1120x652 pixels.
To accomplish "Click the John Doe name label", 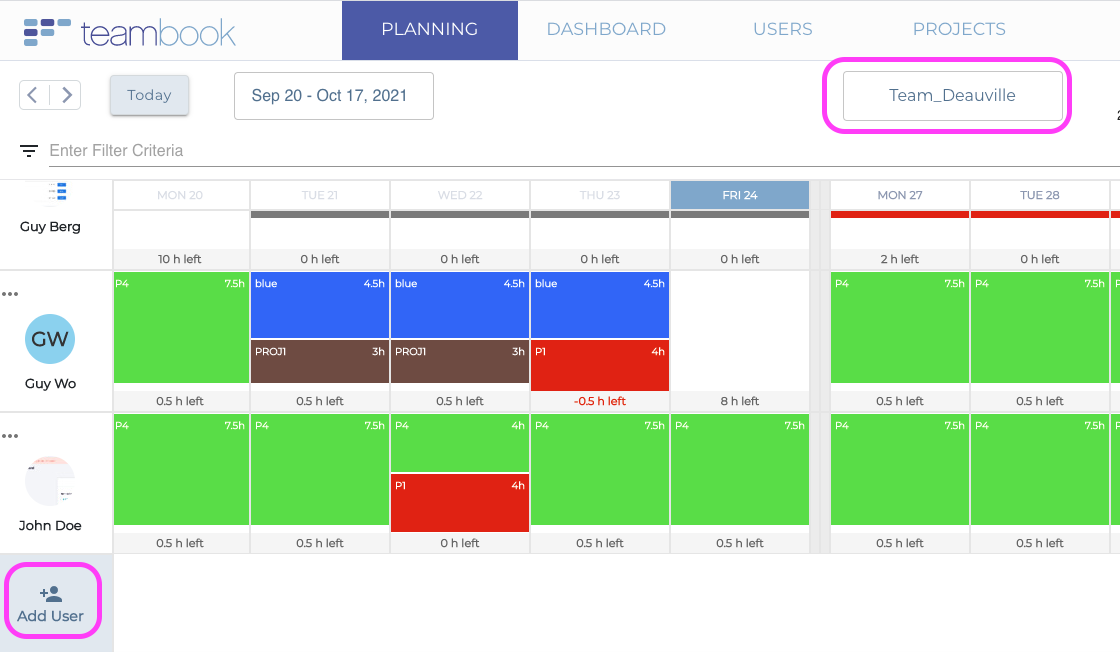I will (50, 526).
